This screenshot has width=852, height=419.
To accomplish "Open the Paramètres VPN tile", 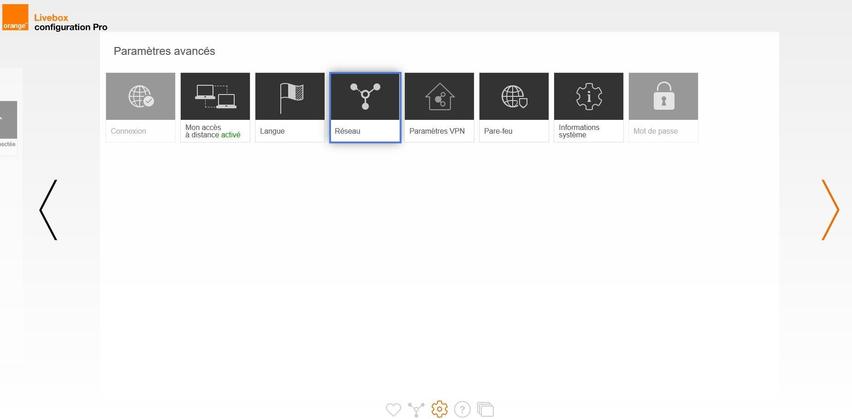I will (439, 107).
